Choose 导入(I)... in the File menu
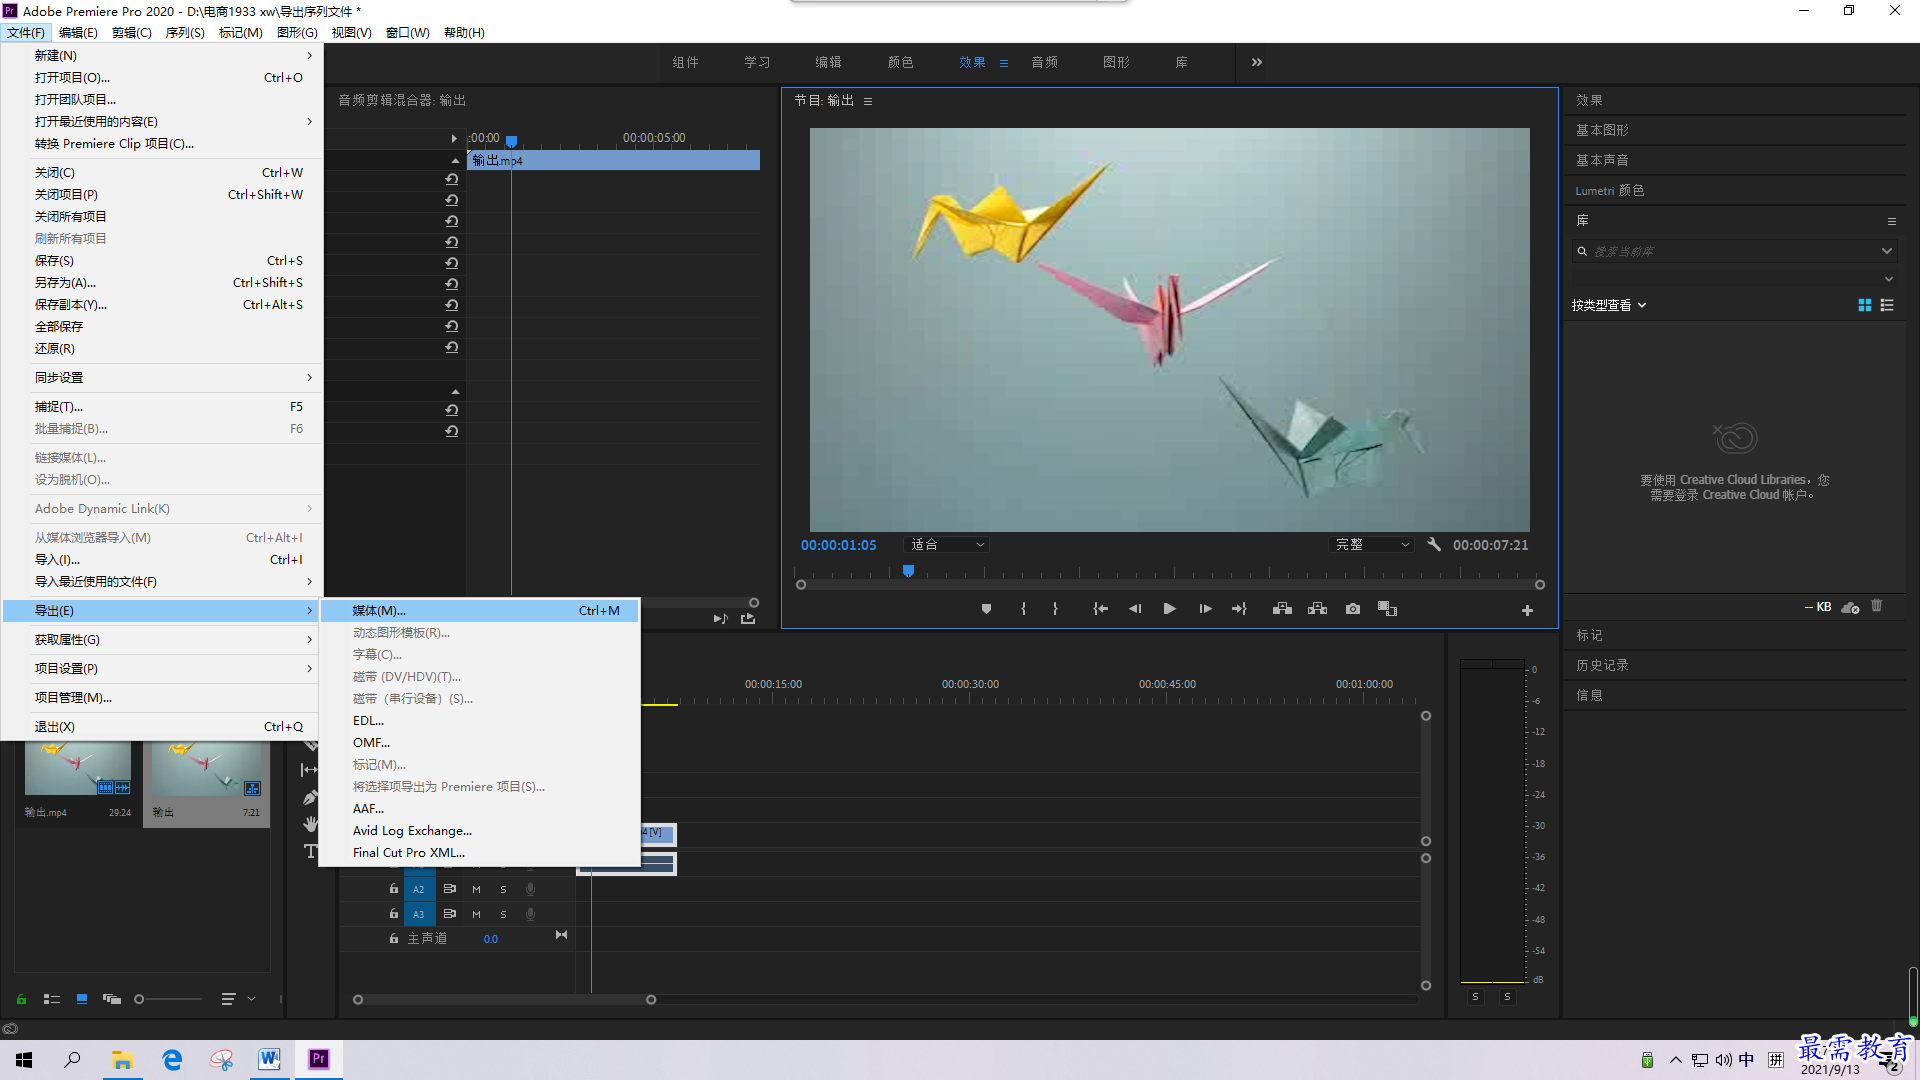This screenshot has width=1920, height=1080. click(x=162, y=559)
